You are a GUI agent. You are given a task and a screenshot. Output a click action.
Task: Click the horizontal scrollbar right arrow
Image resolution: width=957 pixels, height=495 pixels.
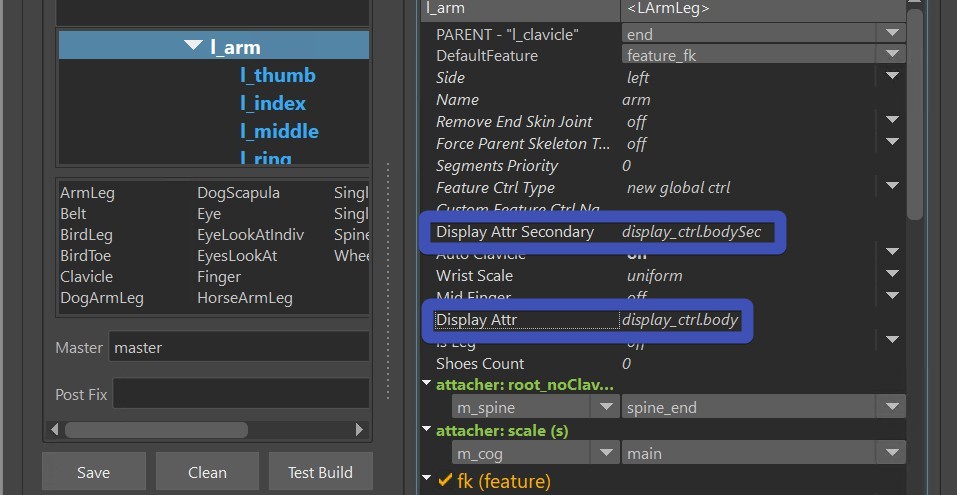coord(359,429)
